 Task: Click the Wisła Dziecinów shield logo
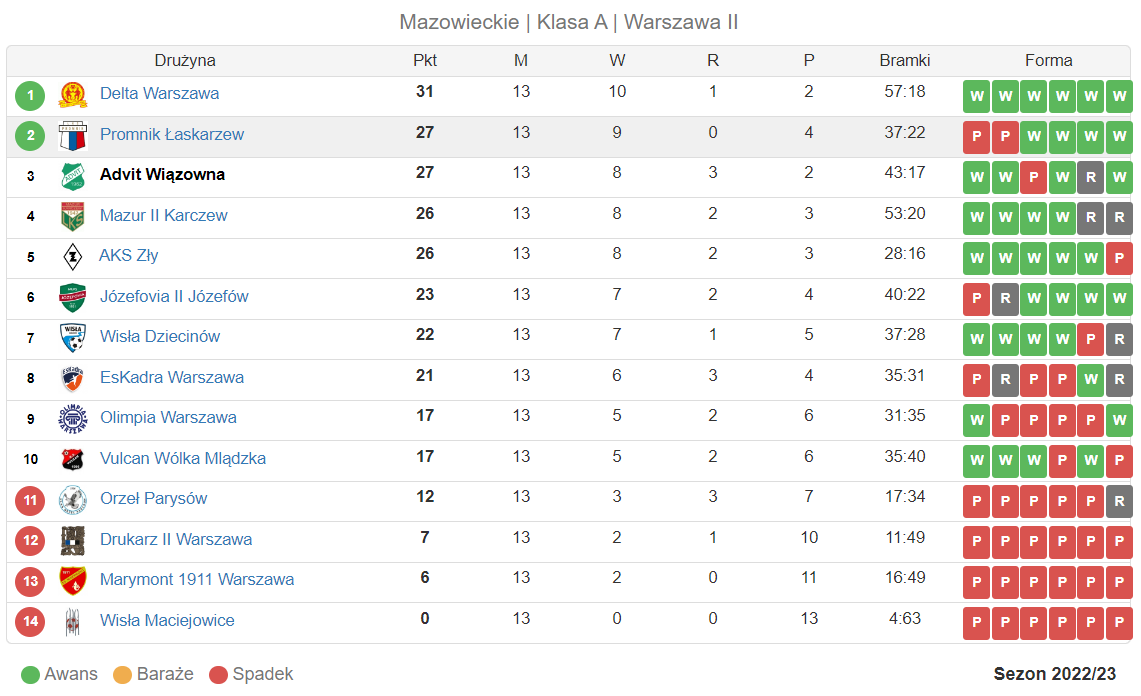(73, 338)
